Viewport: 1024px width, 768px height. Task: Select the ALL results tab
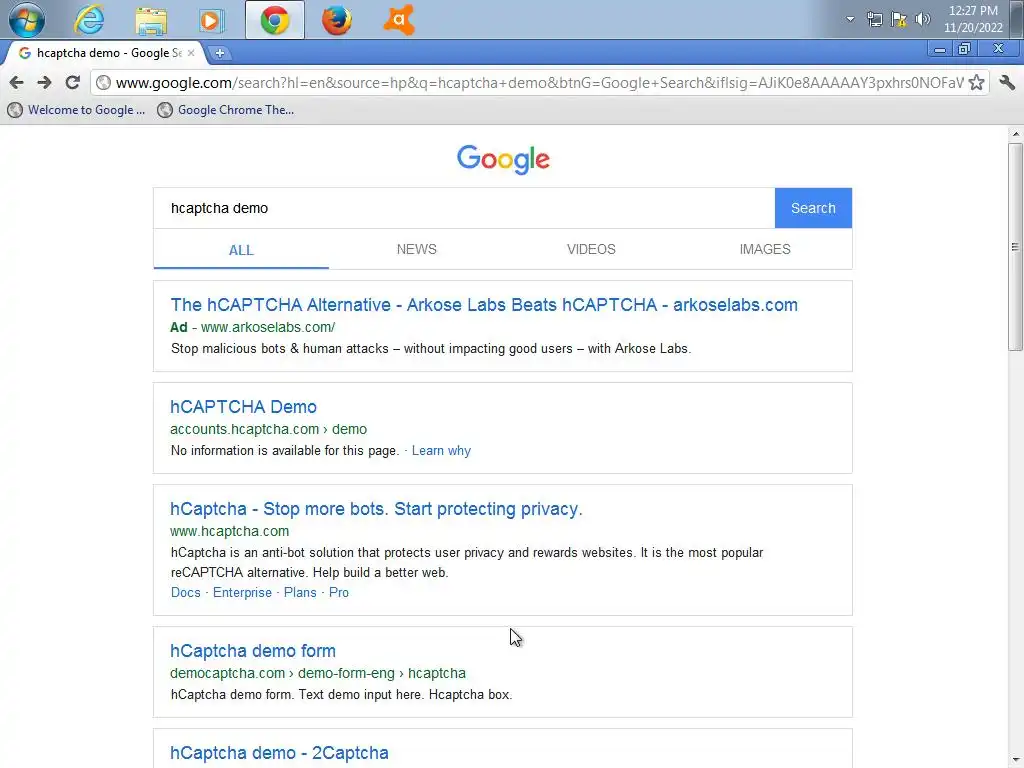pyautogui.click(x=241, y=250)
